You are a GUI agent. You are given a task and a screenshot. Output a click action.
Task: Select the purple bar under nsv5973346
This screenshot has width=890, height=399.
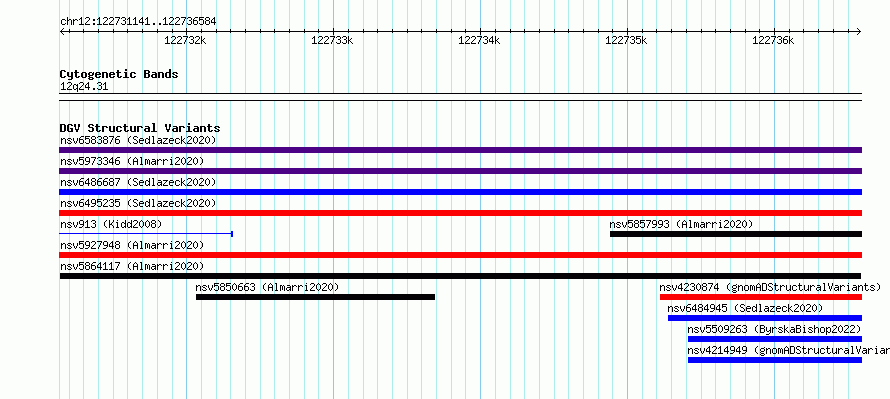point(460,171)
